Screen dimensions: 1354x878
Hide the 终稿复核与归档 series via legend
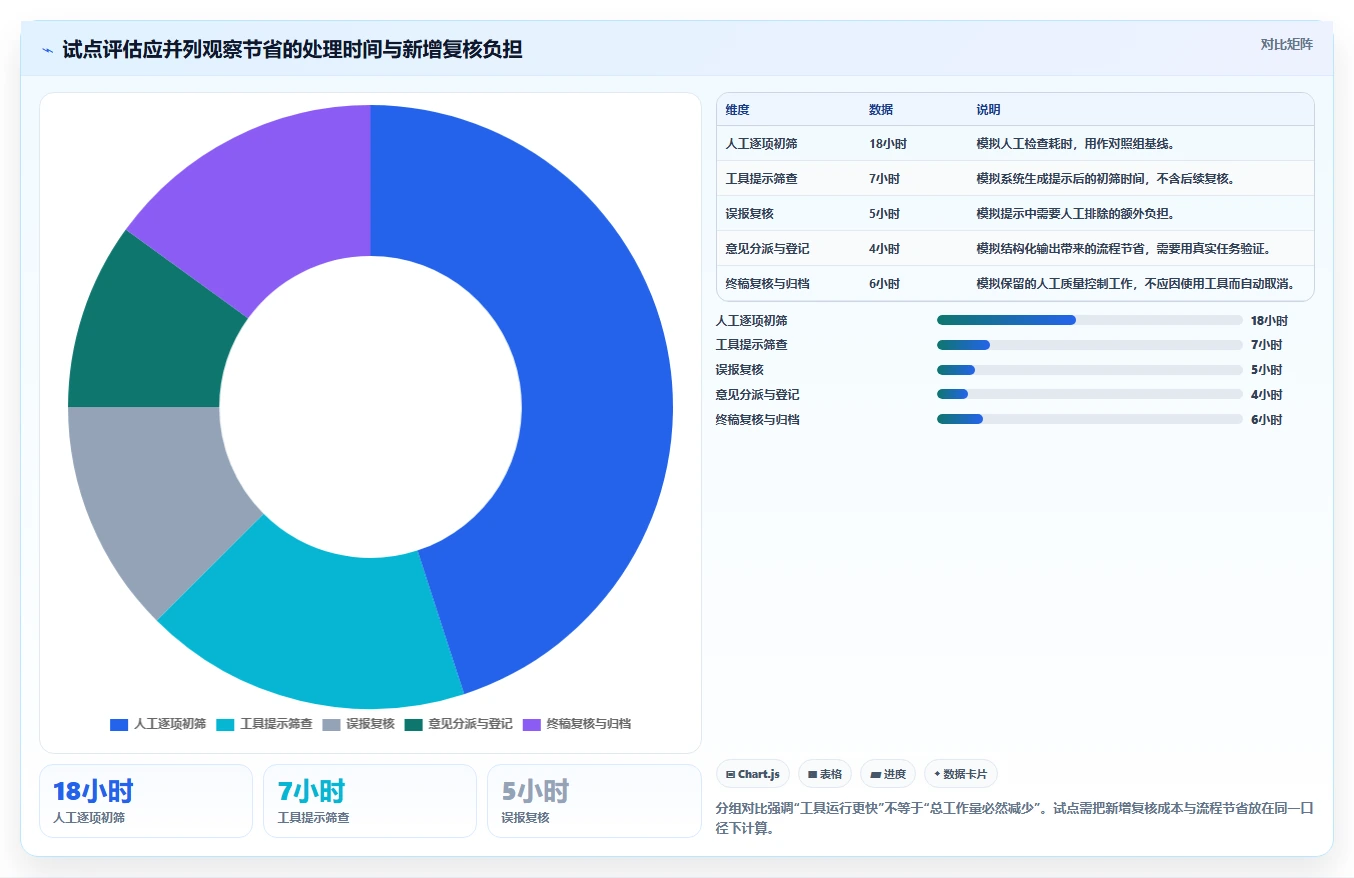point(576,724)
